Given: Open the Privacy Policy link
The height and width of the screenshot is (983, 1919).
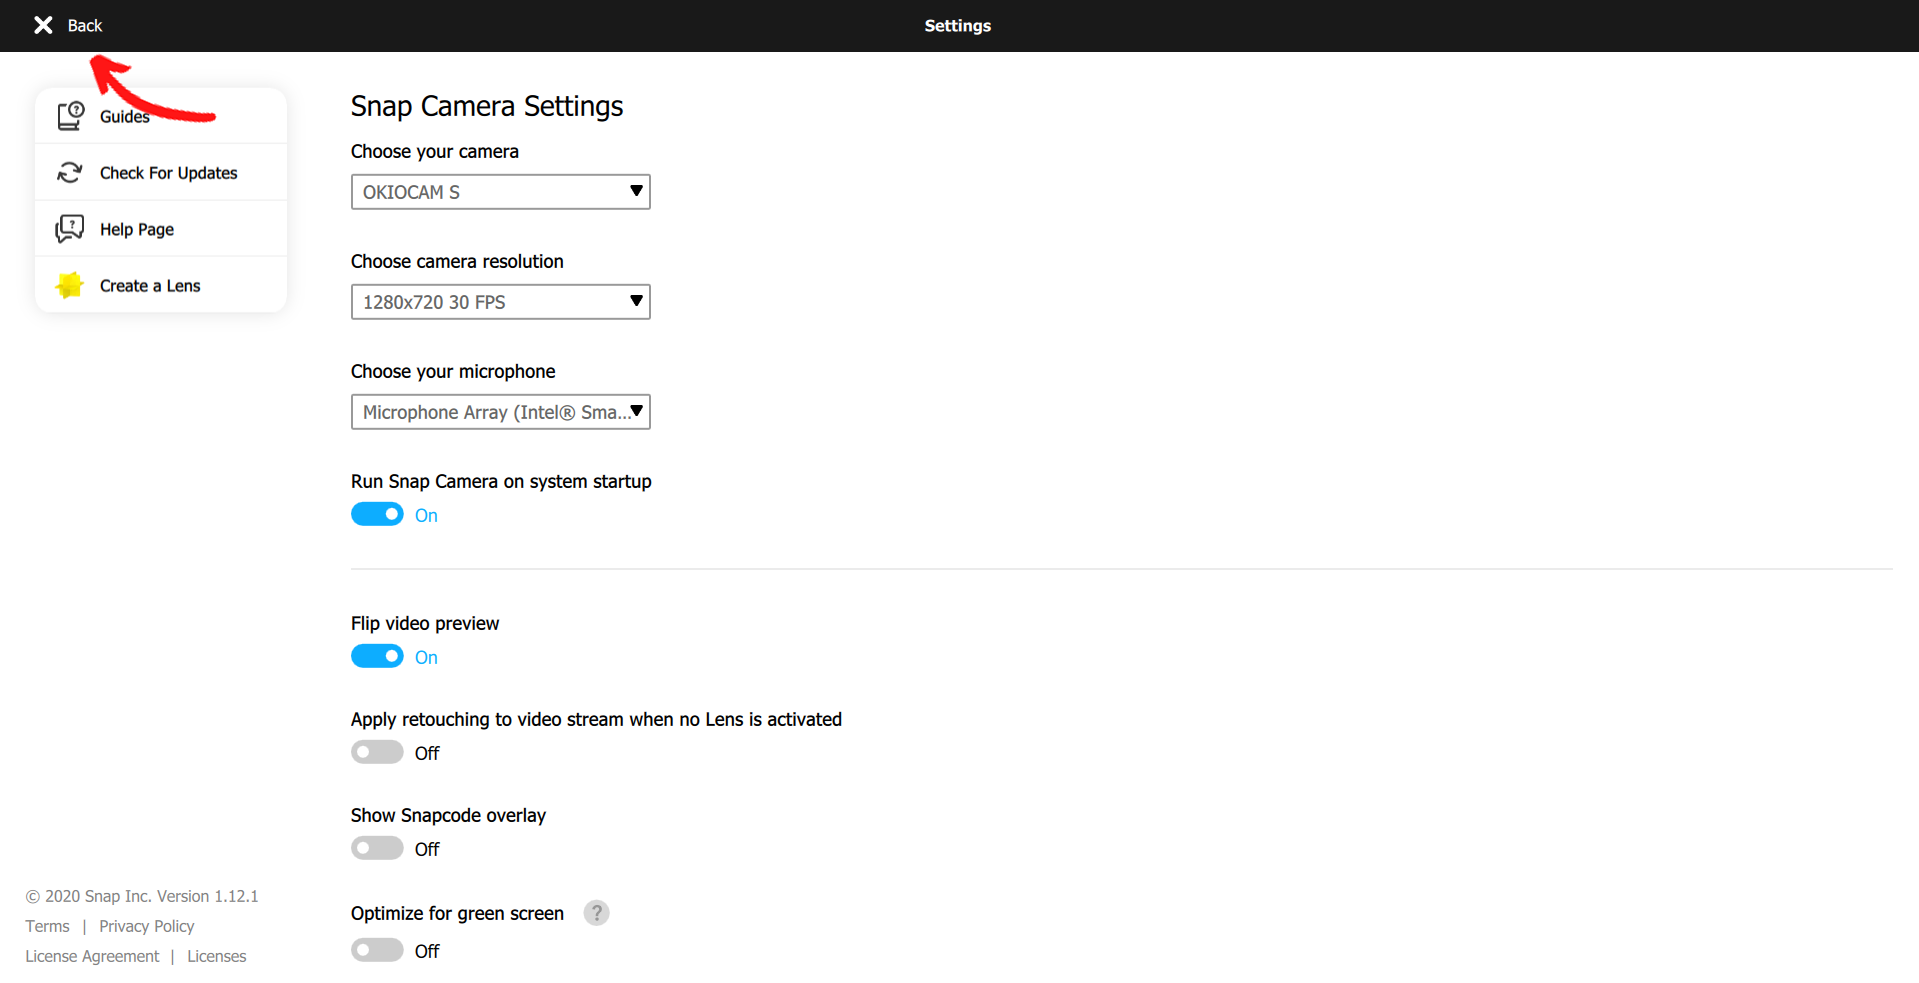Looking at the screenshot, I should click(x=146, y=926).
